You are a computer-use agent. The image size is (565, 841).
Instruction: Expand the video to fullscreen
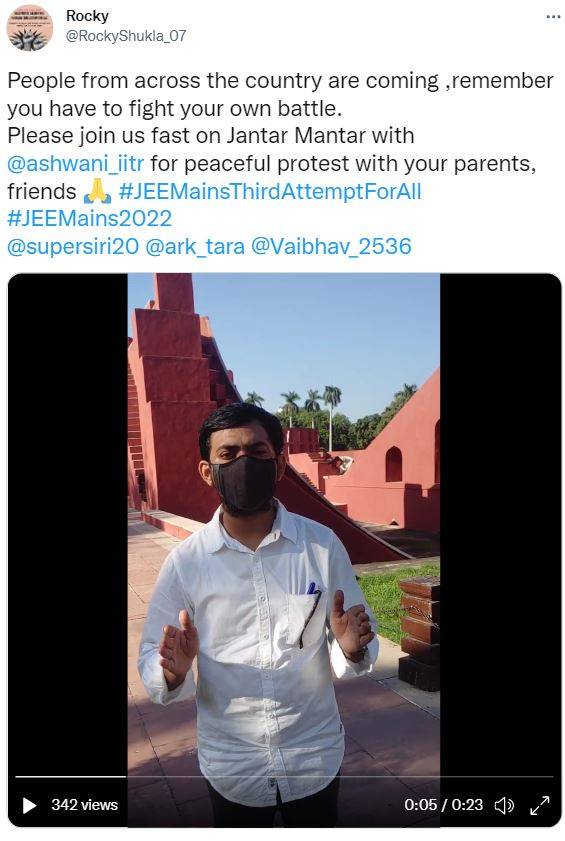tap(539, 805)
